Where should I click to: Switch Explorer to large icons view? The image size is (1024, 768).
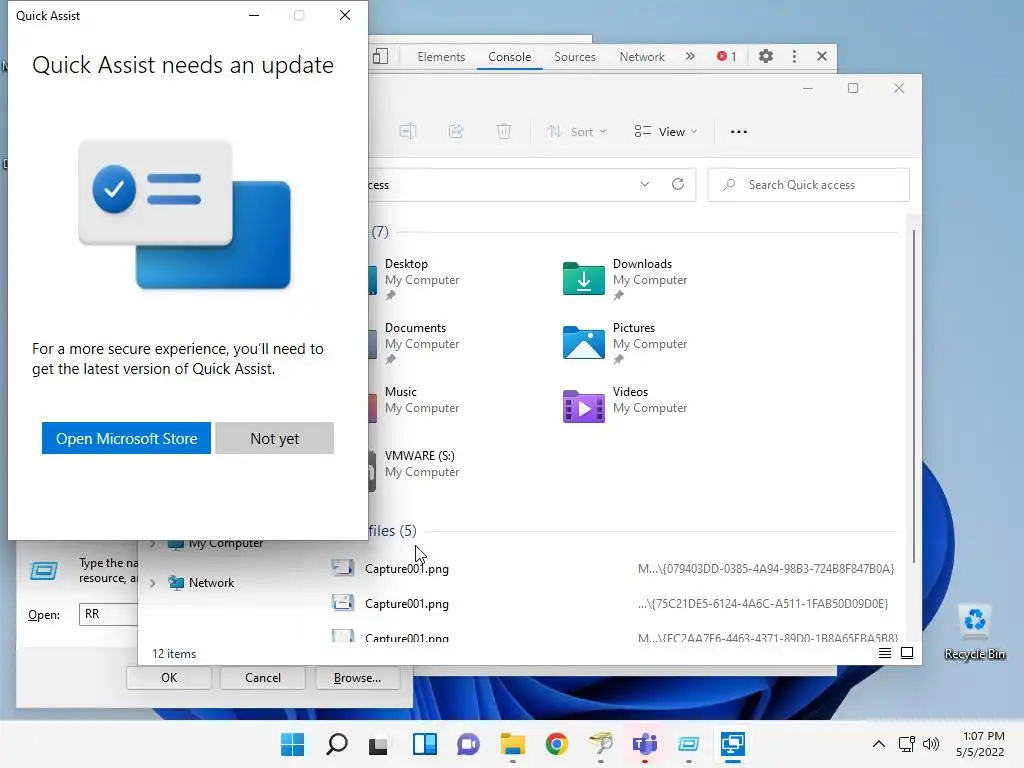[907, 653]
